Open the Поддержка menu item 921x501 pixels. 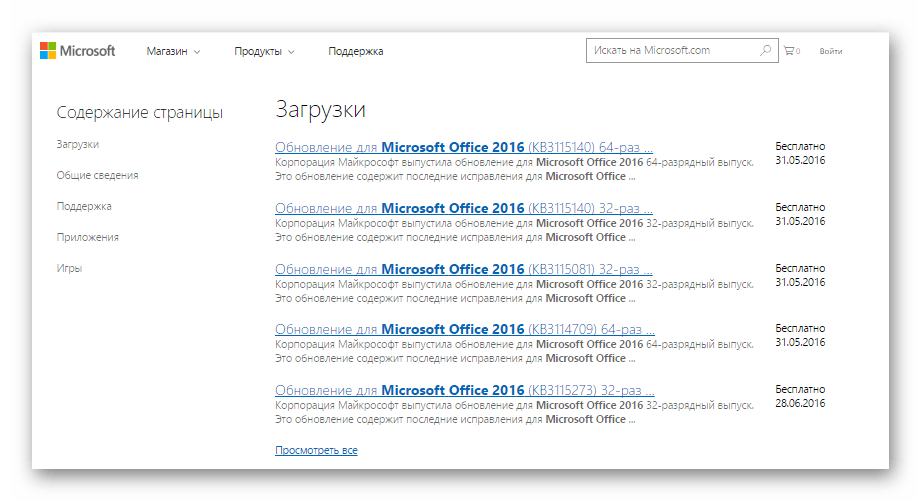(355, 51)
